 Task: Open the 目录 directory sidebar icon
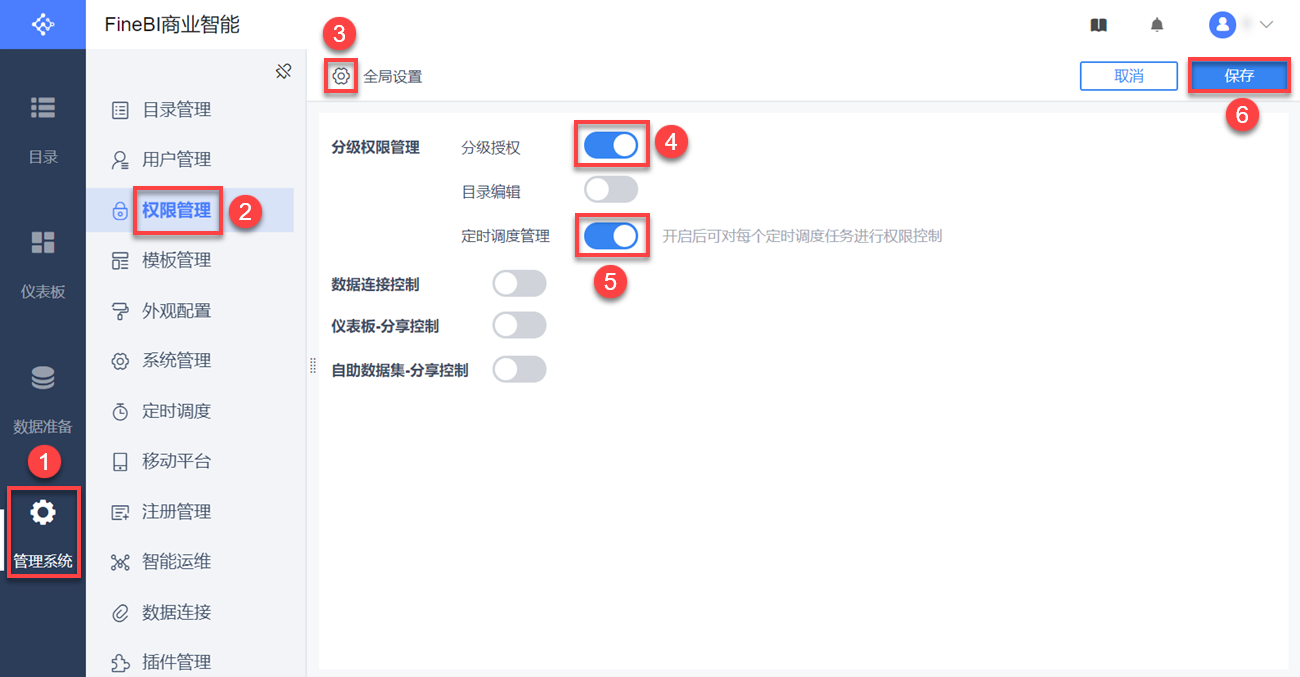[43, 108]
